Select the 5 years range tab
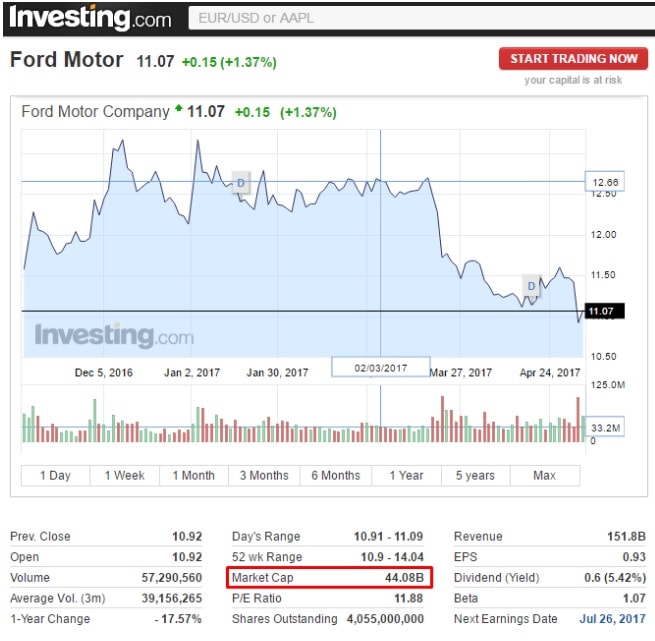The width and height of the screenshot is (655, 641). (475, 475)
